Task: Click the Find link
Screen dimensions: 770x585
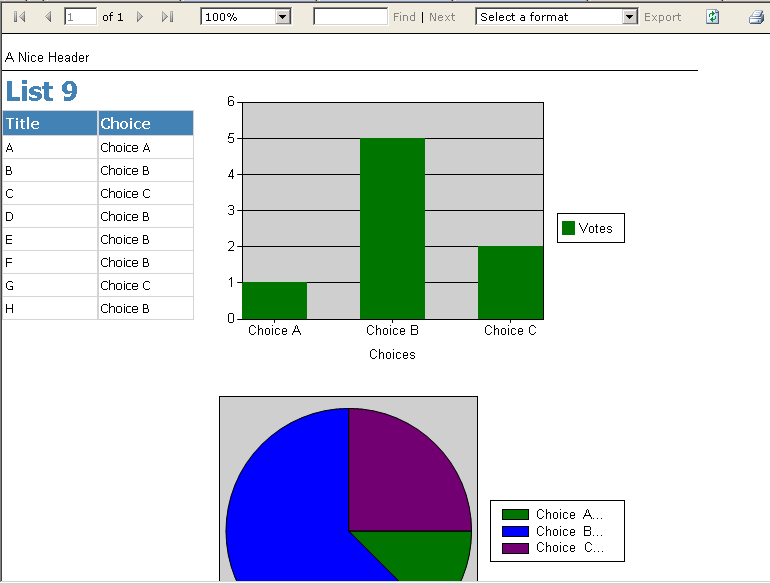Action: pos(404,17)
